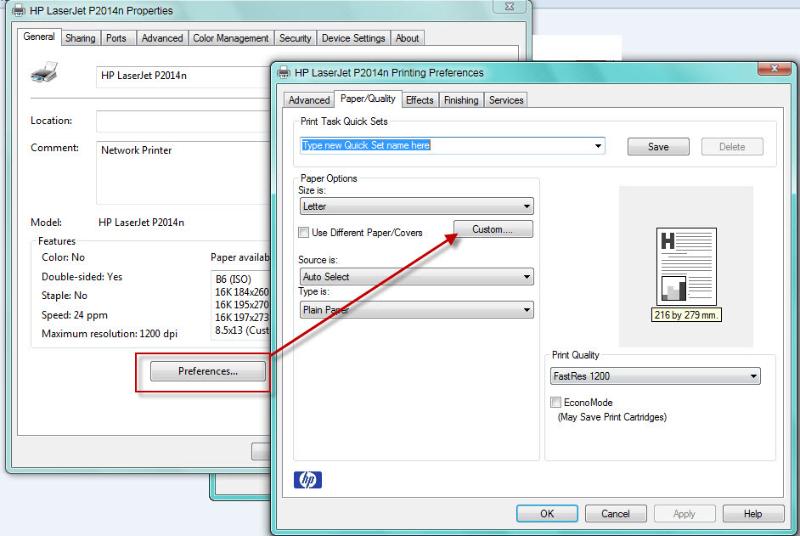Expand the Print Quality FastRes 1200 dropdown

(x=655, y=376)
